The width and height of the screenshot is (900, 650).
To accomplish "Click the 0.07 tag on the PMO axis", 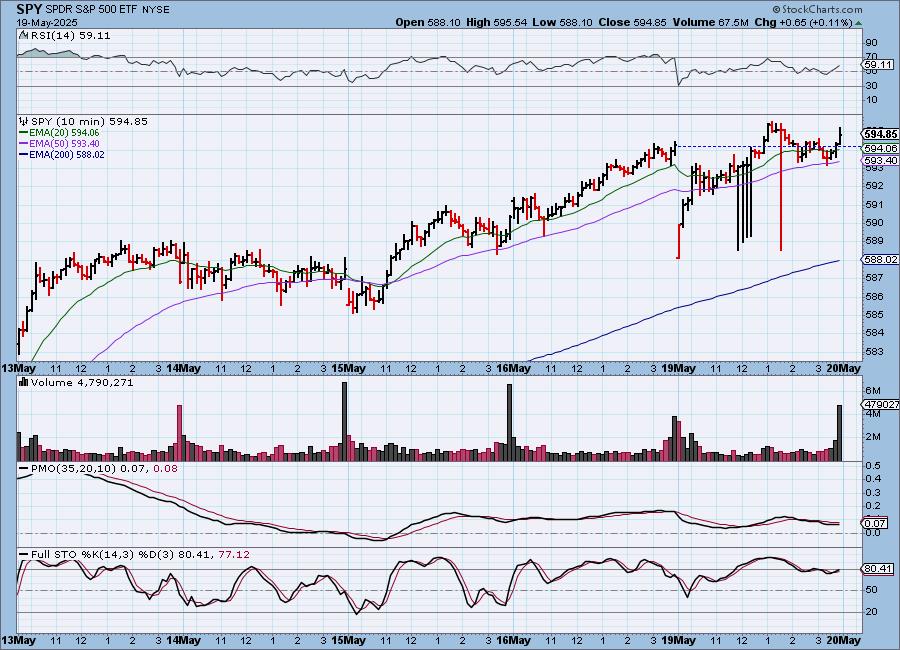I will point(876,523).
